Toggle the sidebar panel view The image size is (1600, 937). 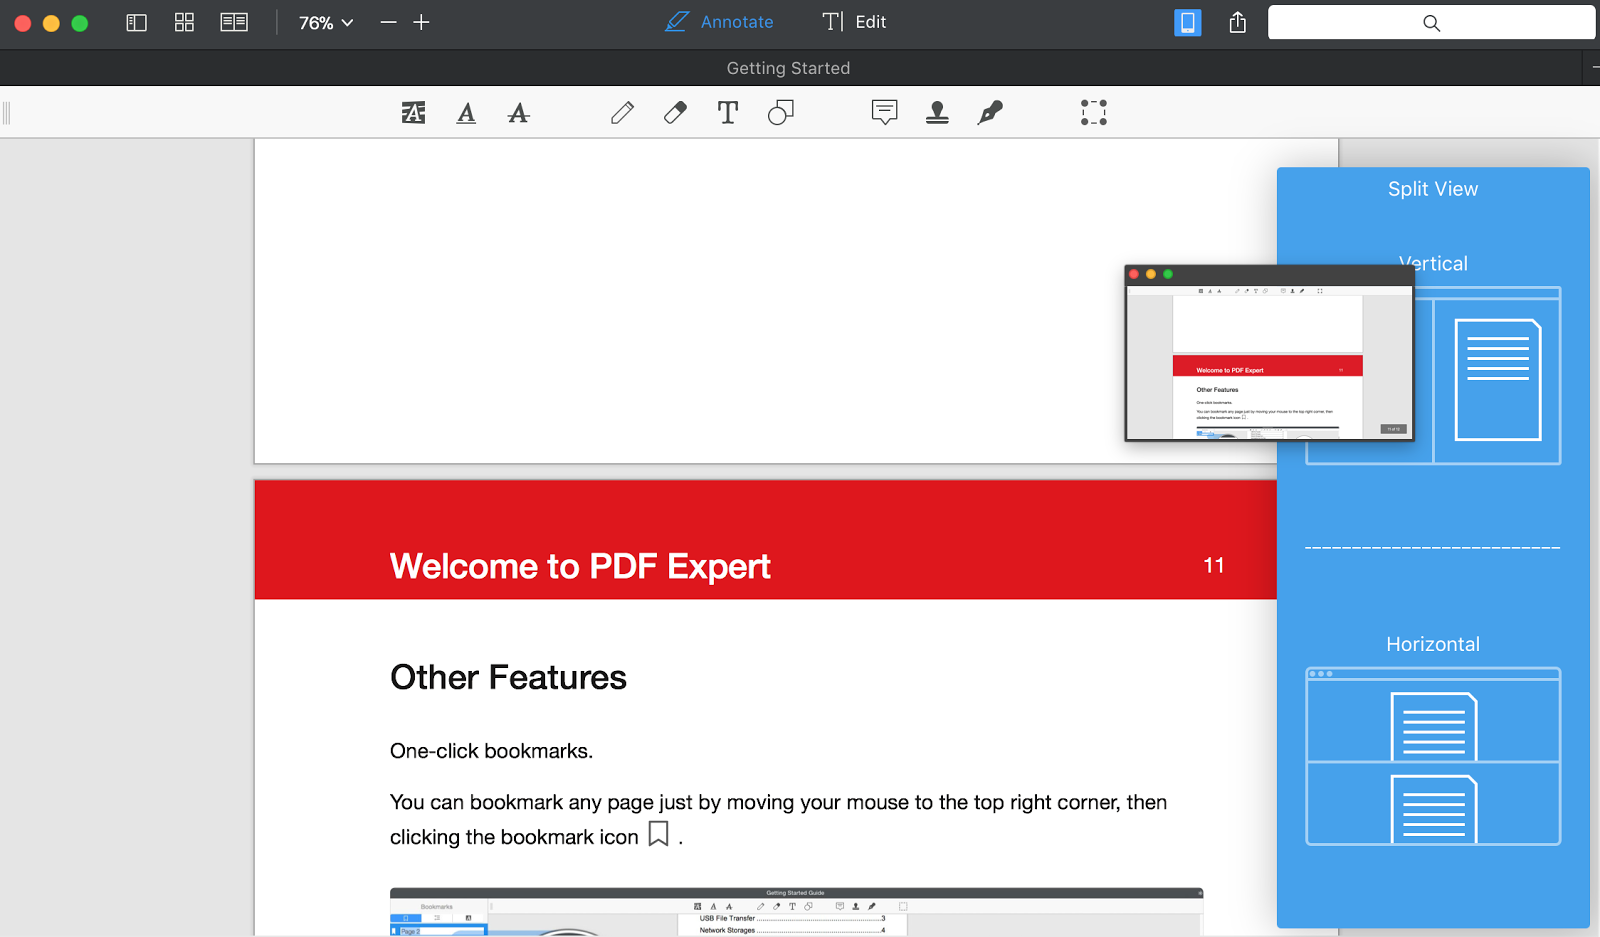point(137,22)
